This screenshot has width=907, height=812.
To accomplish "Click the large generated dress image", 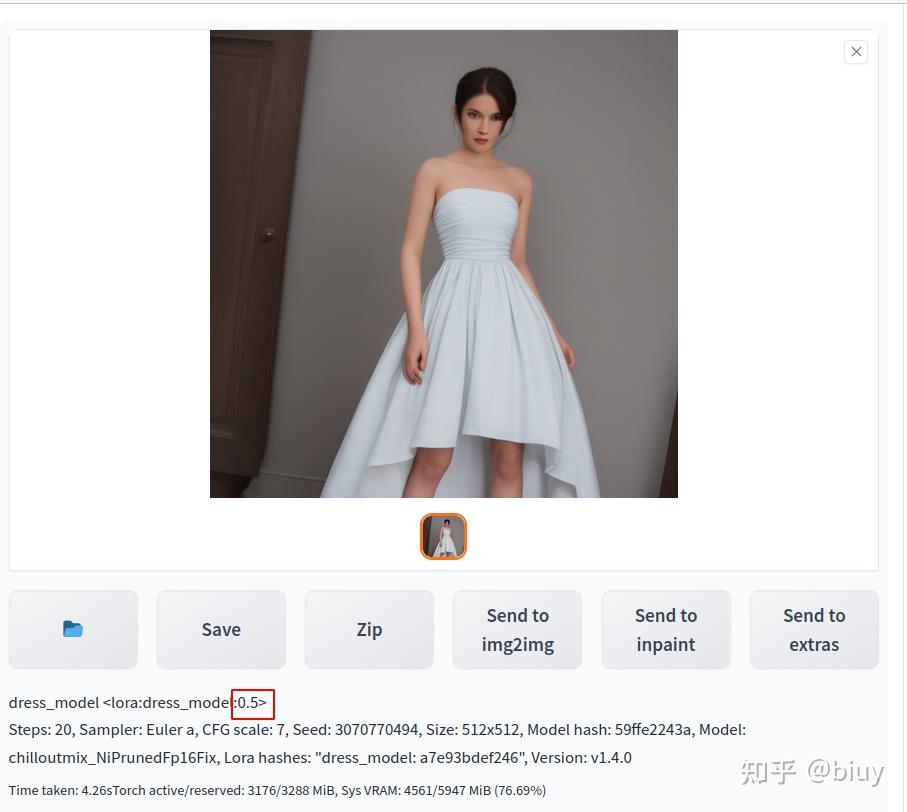I will click(444, 264).
